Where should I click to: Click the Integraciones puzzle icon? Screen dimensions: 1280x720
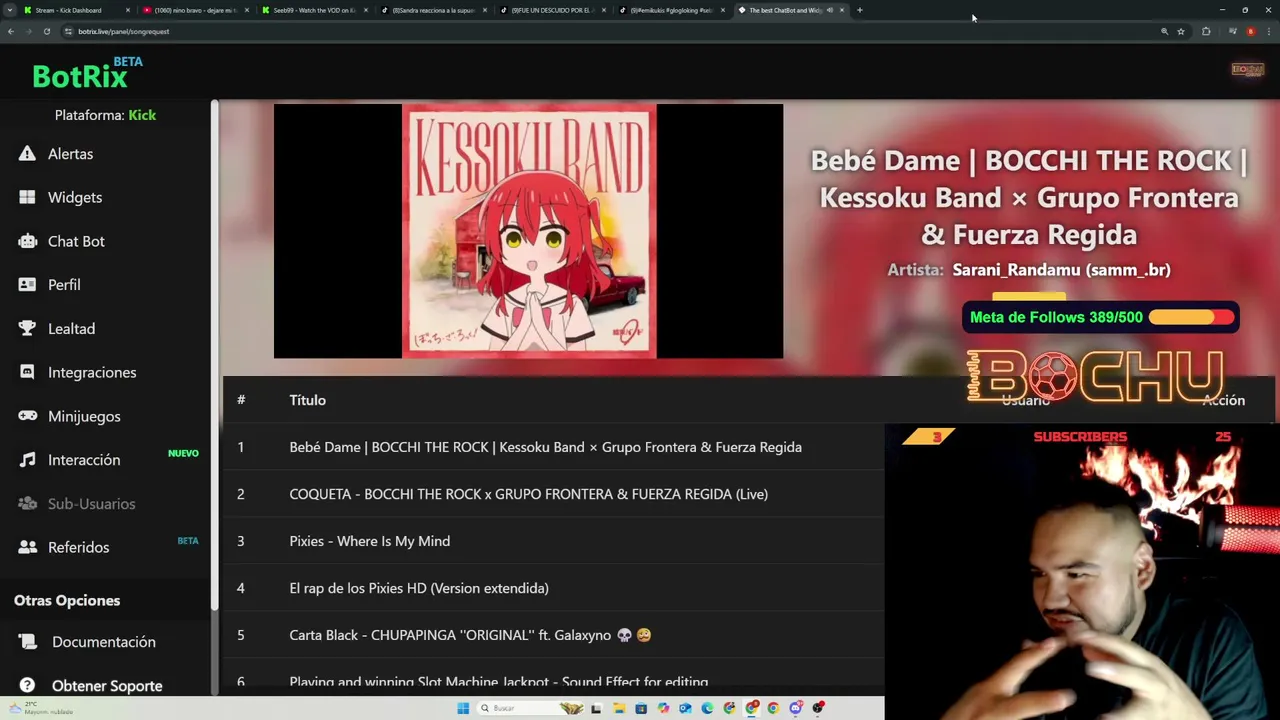[x=27, y=372]
